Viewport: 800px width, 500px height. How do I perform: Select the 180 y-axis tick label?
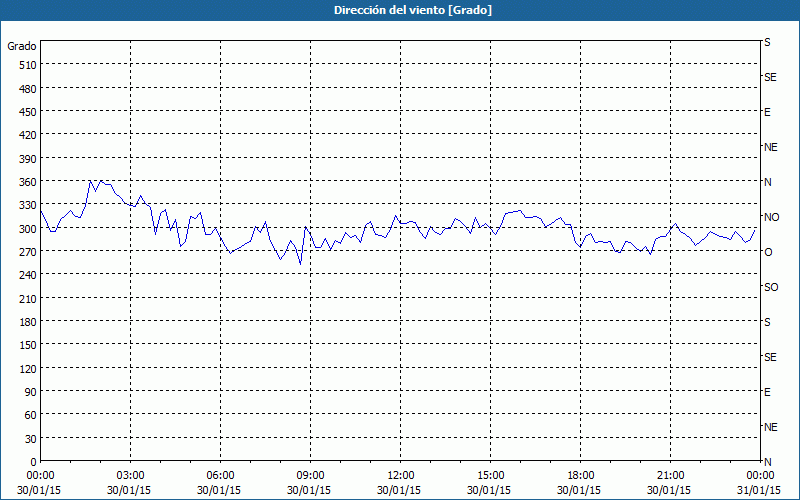(25, 321)
